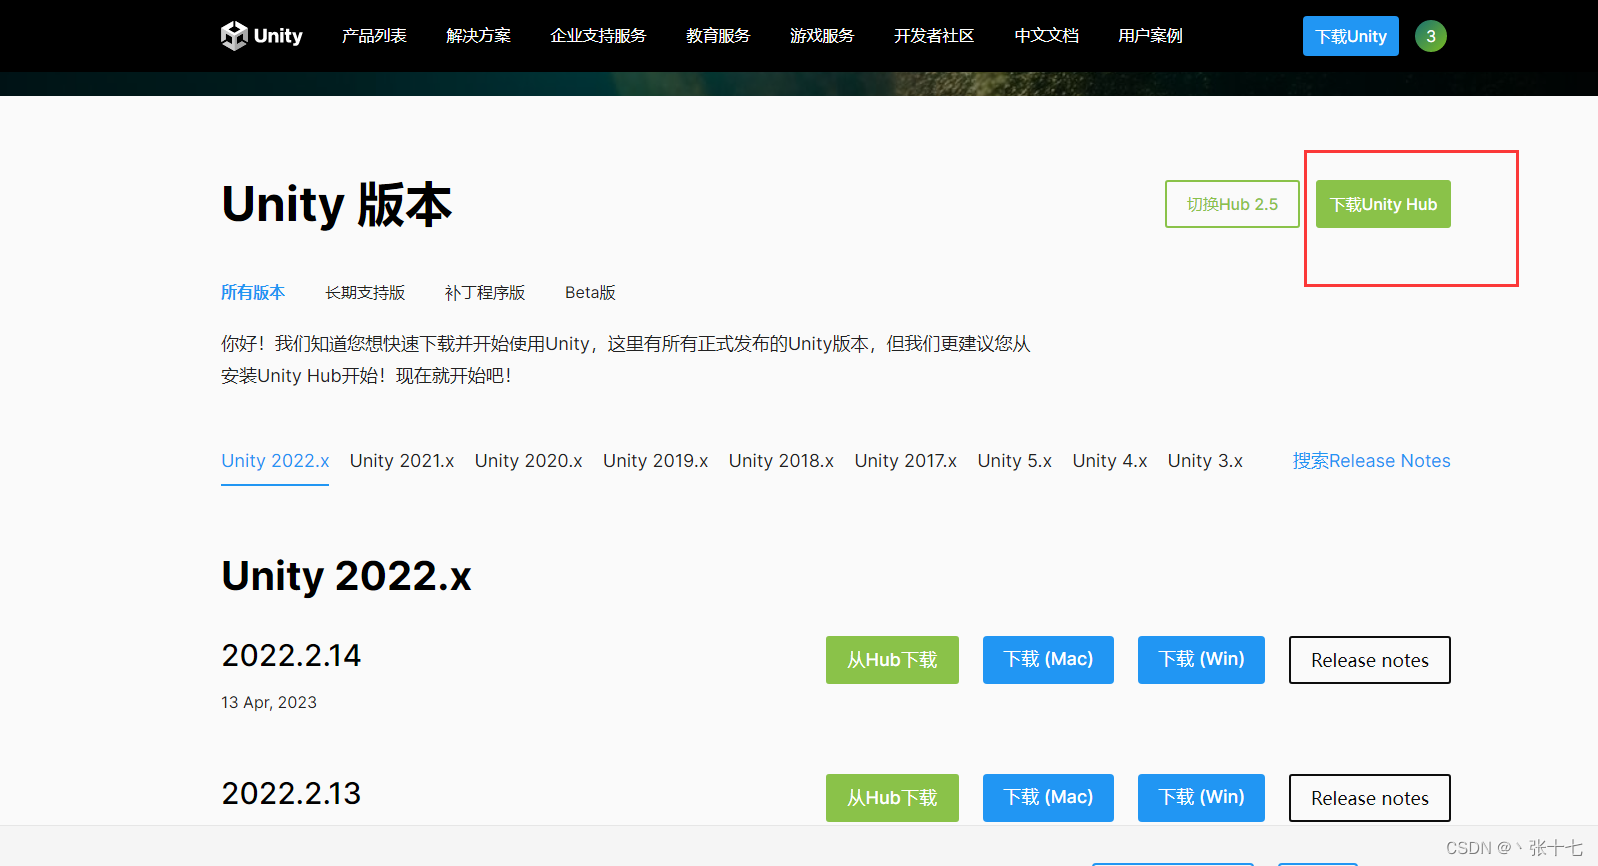Switch to the Unity 2018.x tab
The height and width of the screenshot is (866, 1598).
click(781, 461)
